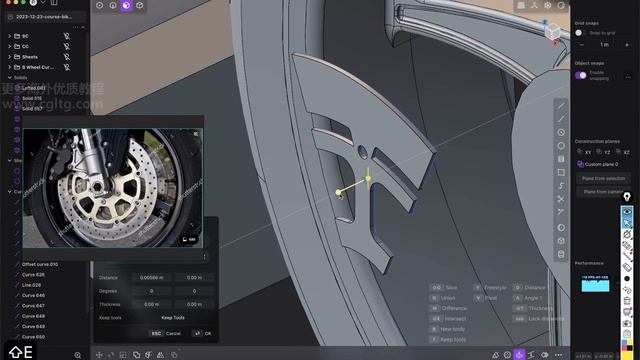Select the Box tool icon

click(561, 241)
